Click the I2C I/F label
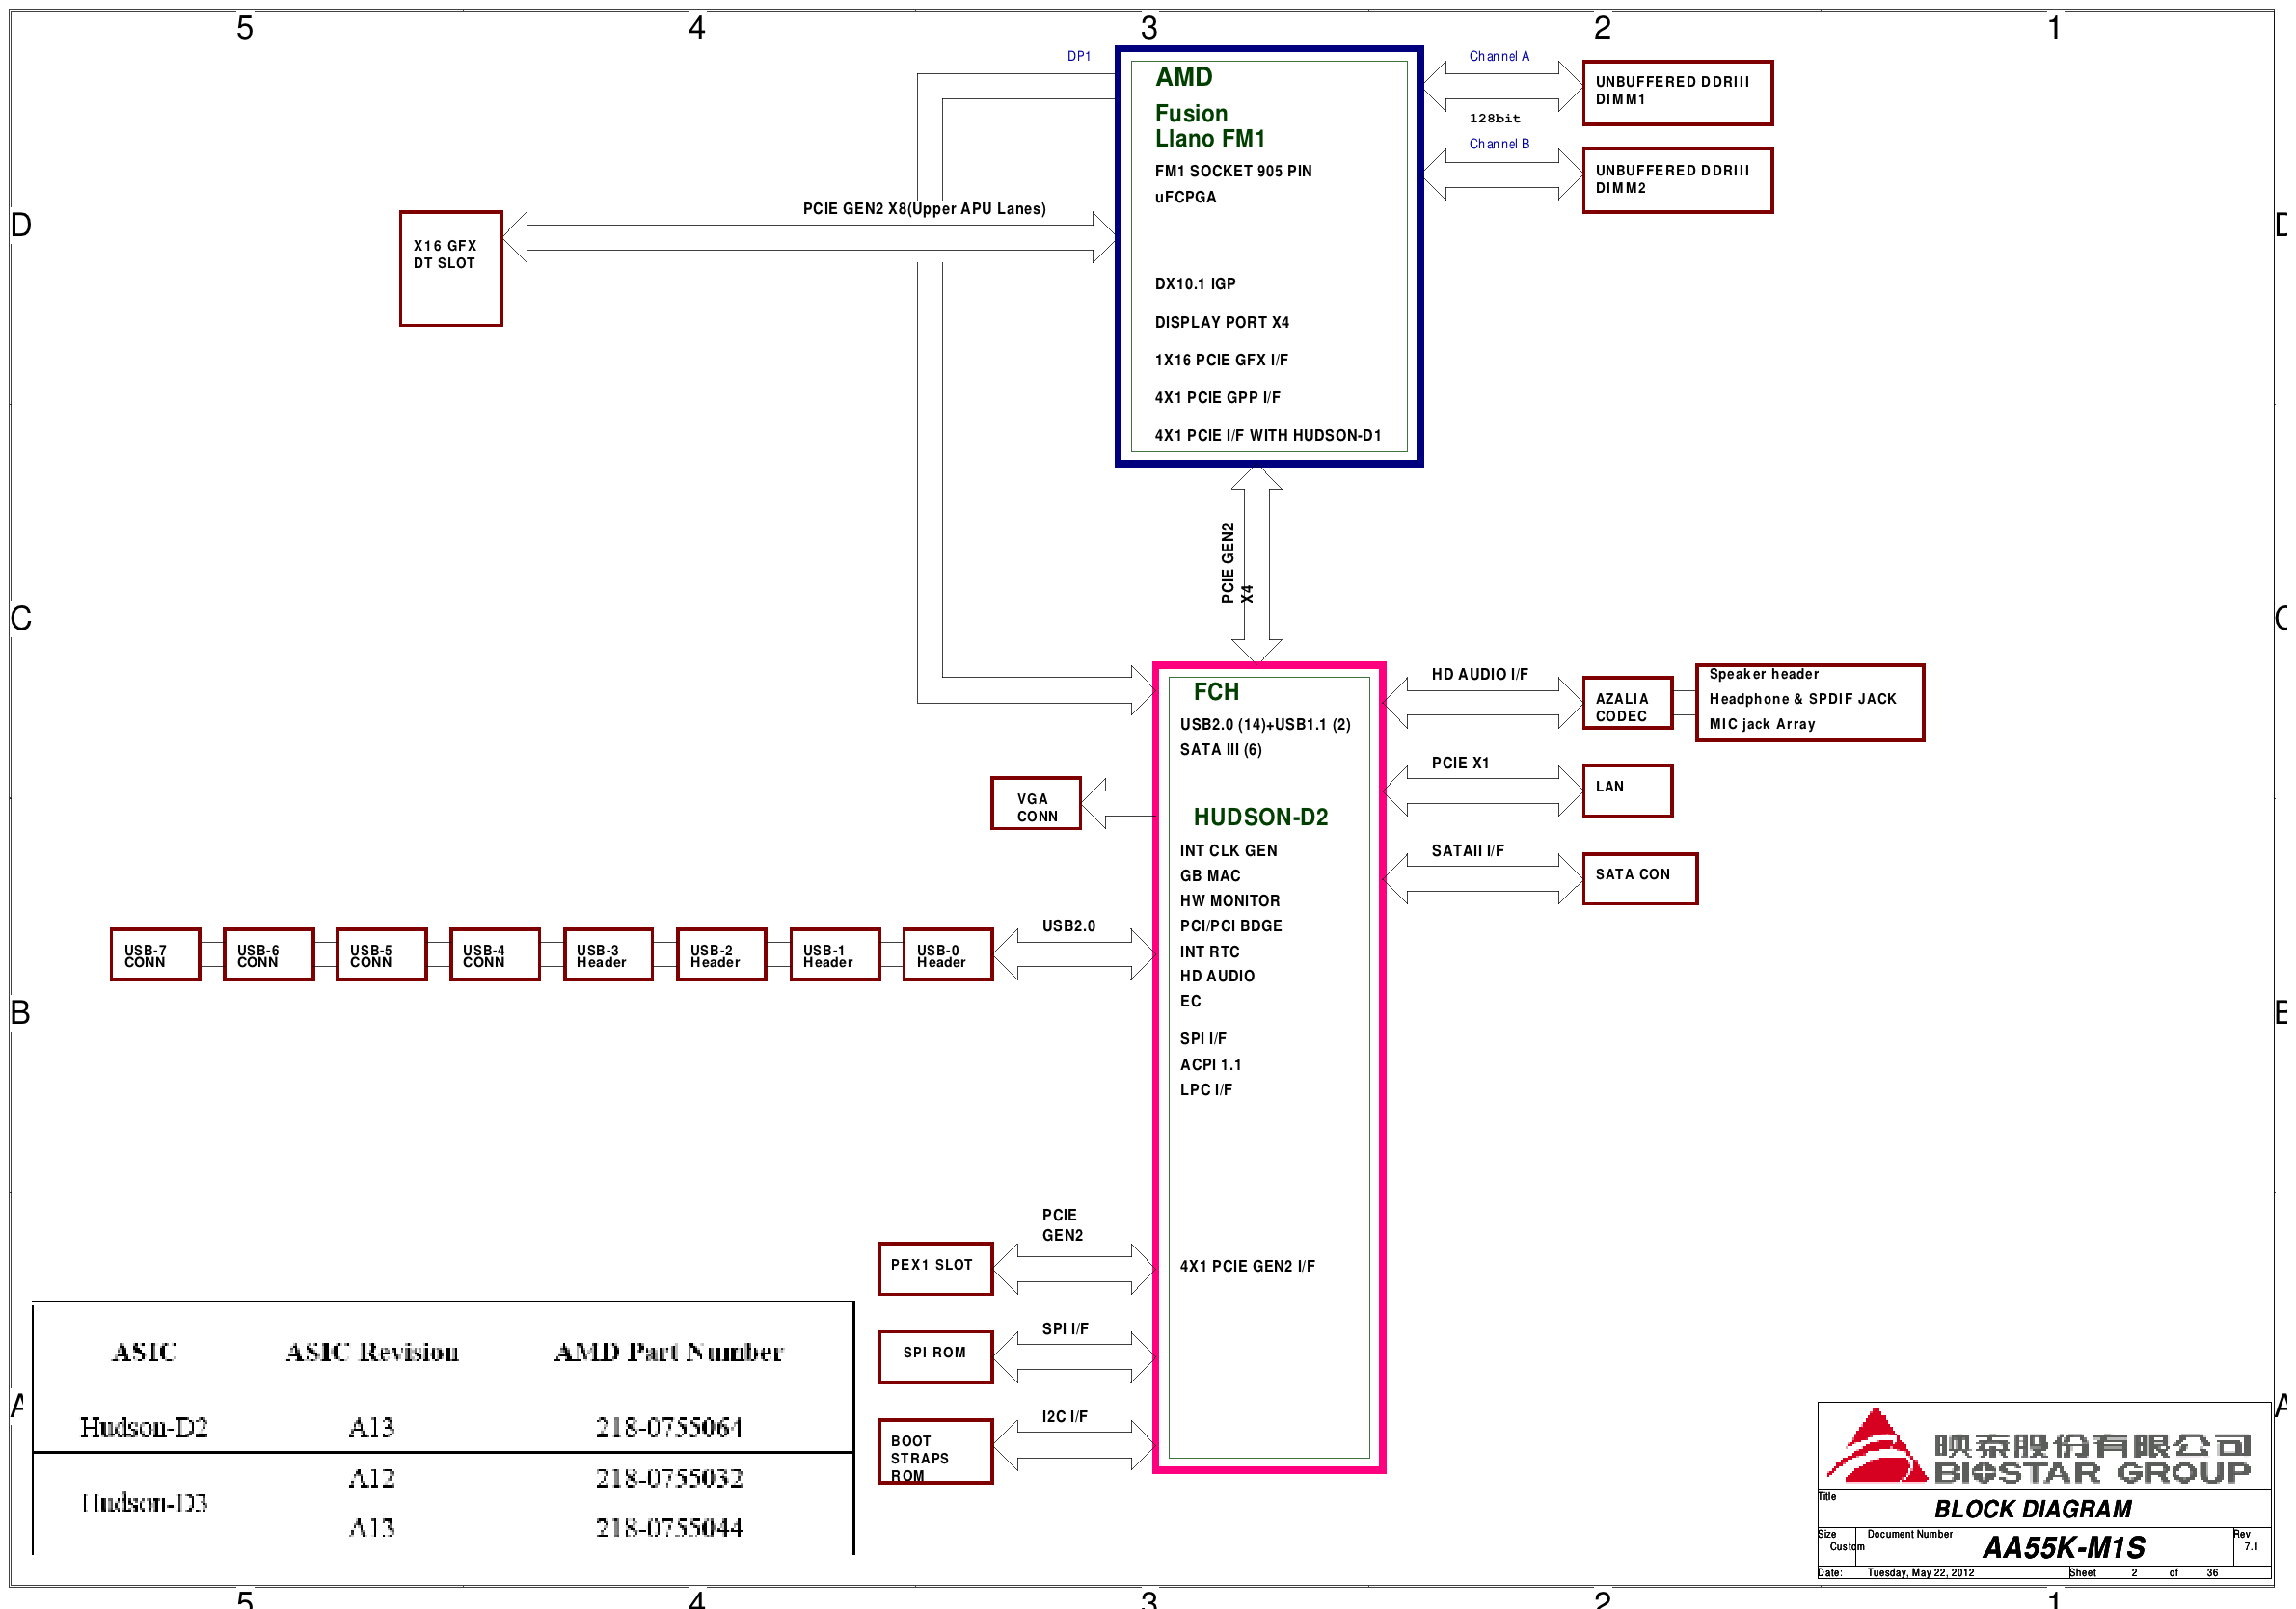Image resolution: width=2296 pixels, height=1609 pixels. (1064, 1416)
